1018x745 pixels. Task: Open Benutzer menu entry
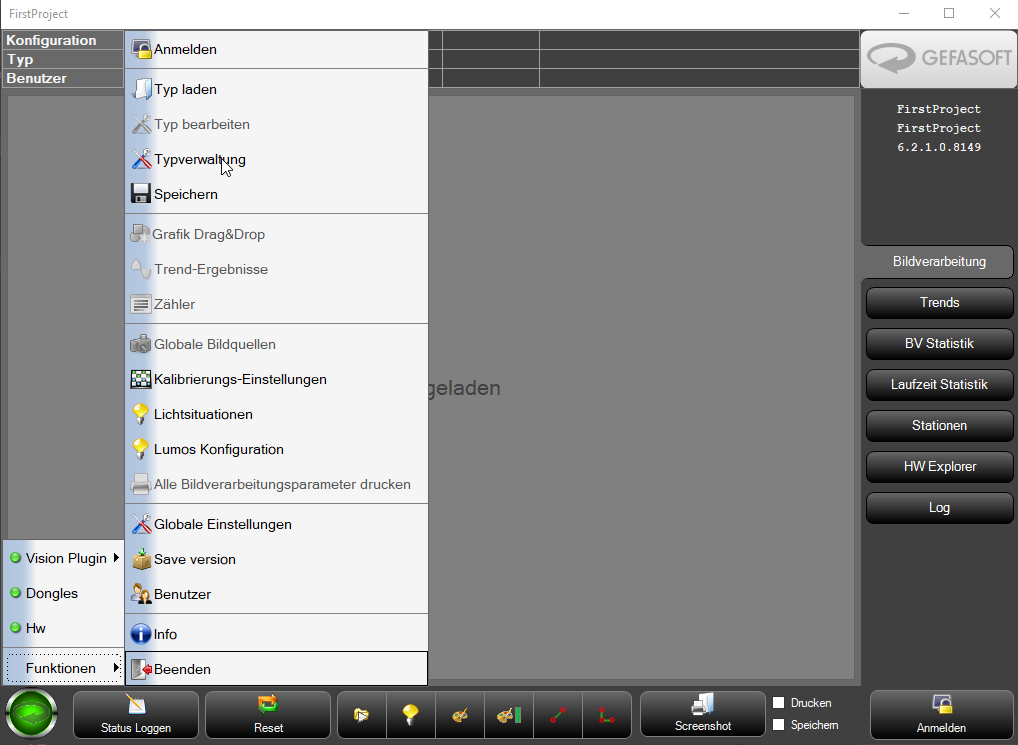coord(277,594)
